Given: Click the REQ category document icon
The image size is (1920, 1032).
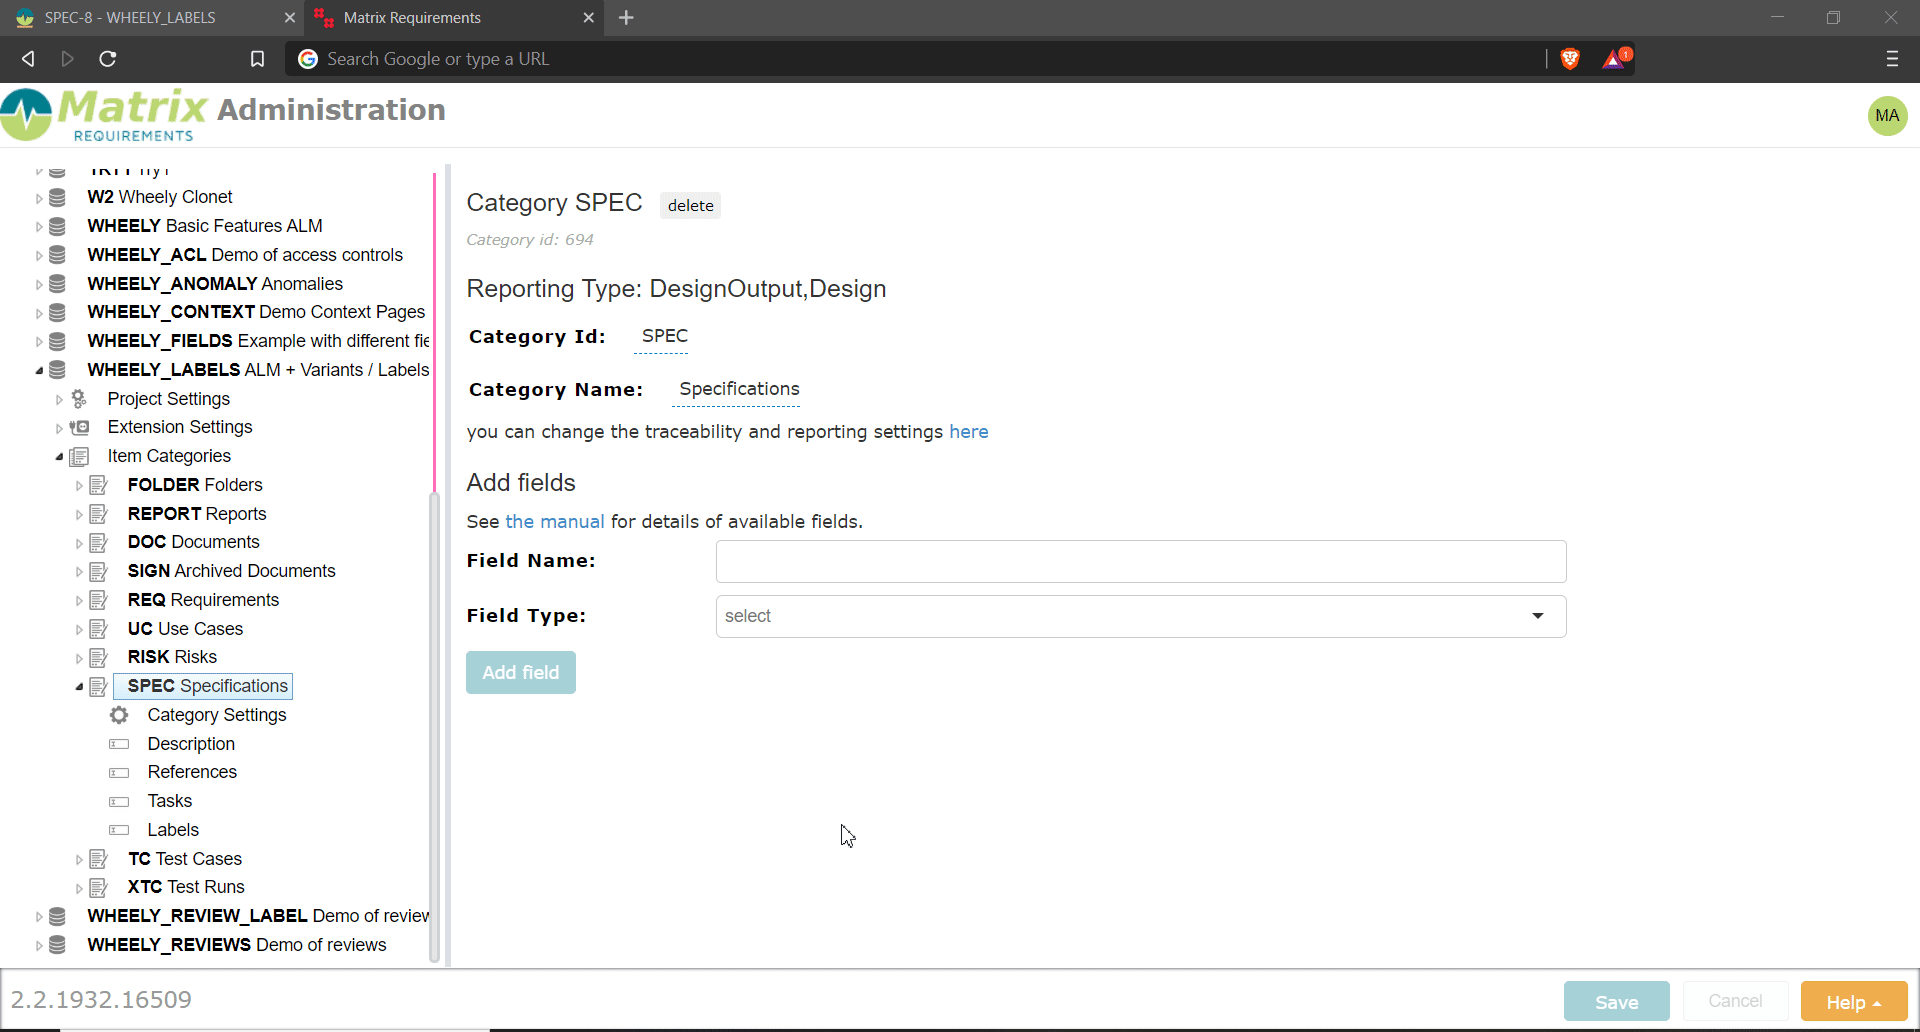Looking at the screenshot, I should (x=99, y=601).
